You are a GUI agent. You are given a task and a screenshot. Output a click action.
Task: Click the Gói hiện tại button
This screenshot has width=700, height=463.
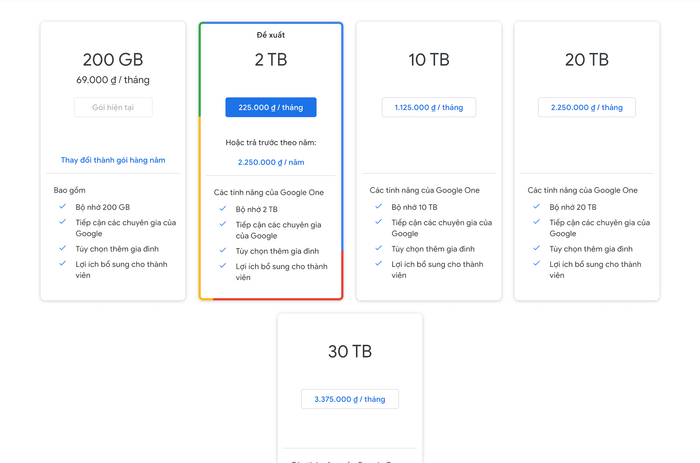pyautogui.click(x=113, y=107)
